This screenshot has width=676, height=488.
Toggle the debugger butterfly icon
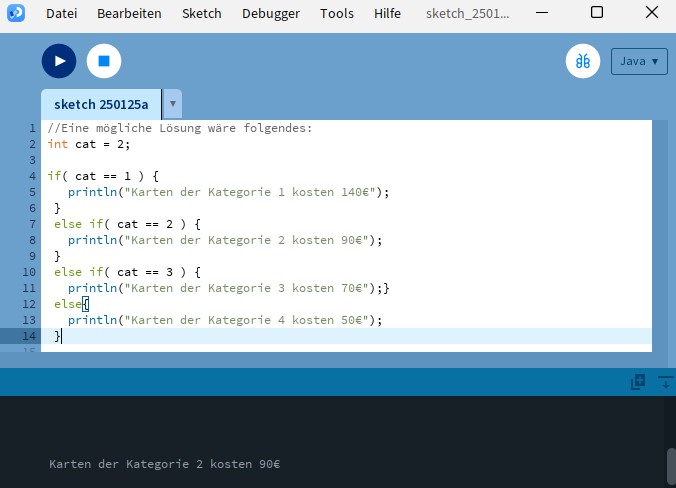tap(582, 61)
